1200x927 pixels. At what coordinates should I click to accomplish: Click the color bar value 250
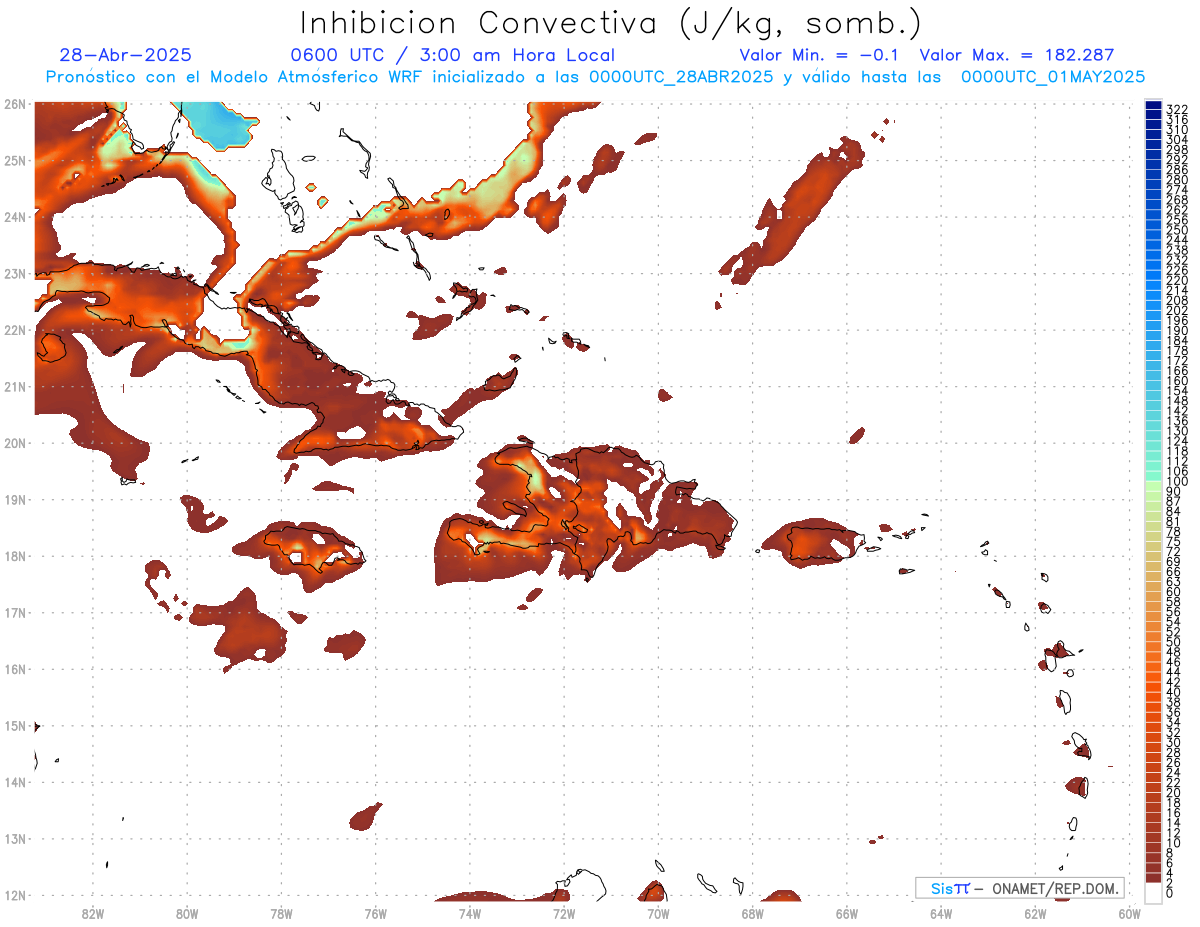pos(1177,229)
